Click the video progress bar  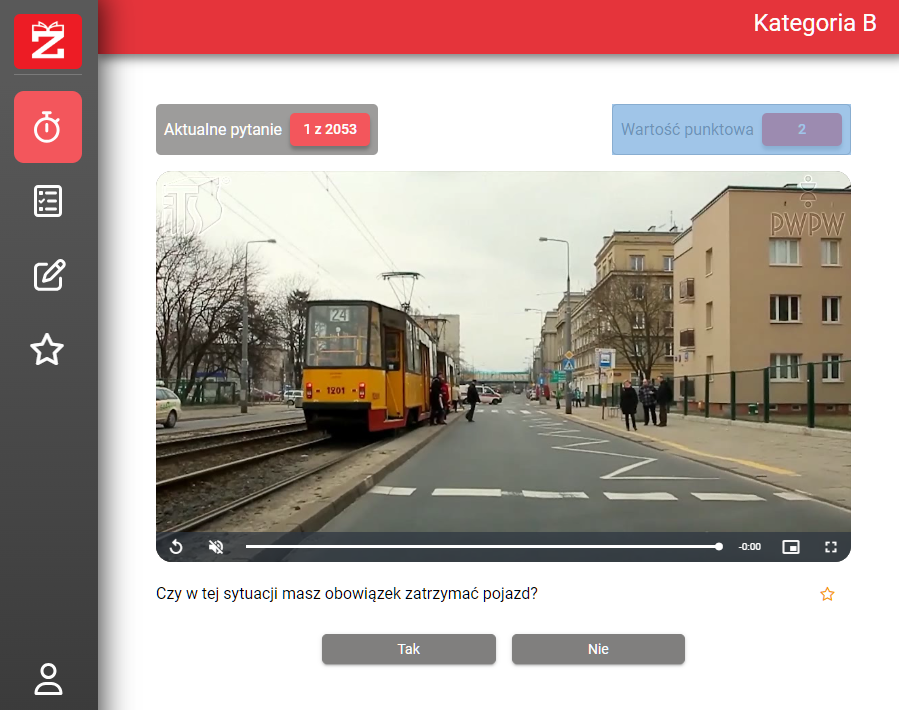pos(482,547)
